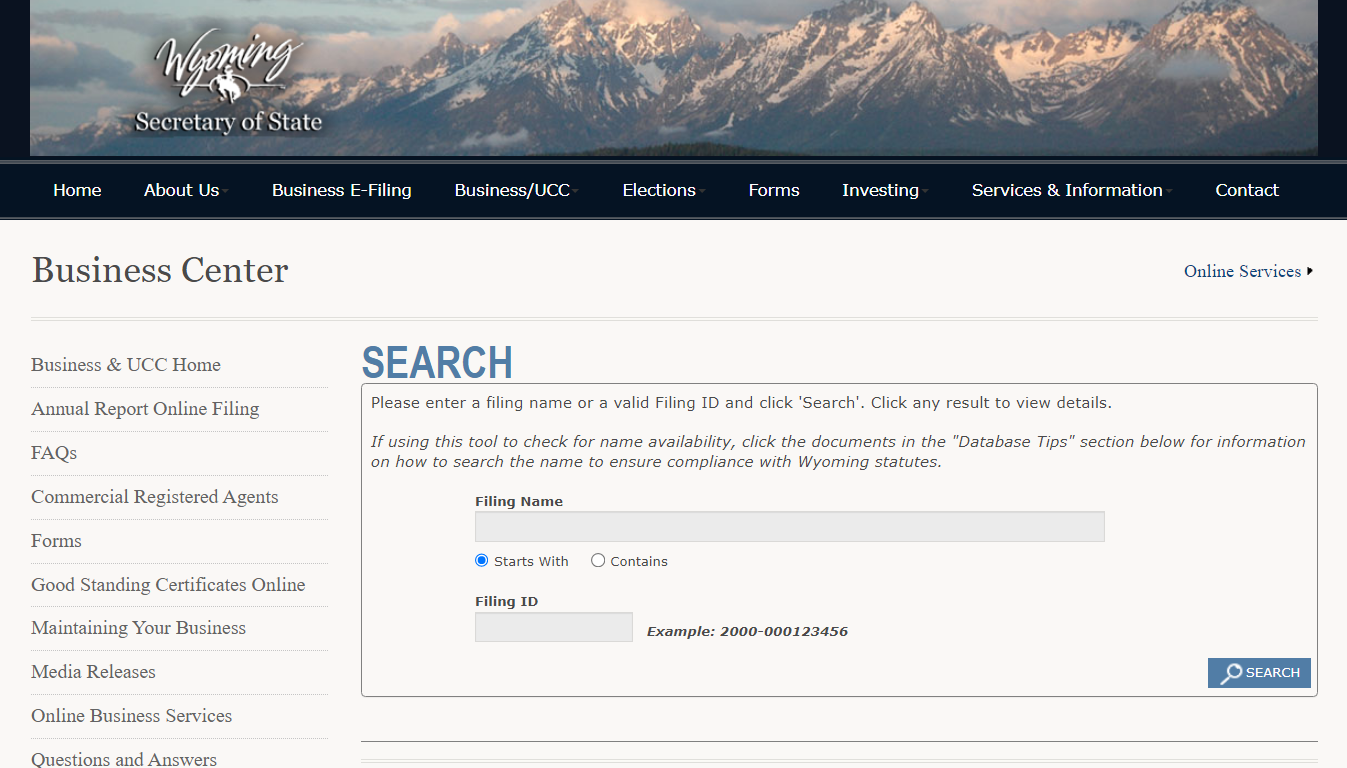Expand the Investing dropdown menu
Viewport: 1347px width, 768px height.
click(884, 190)
